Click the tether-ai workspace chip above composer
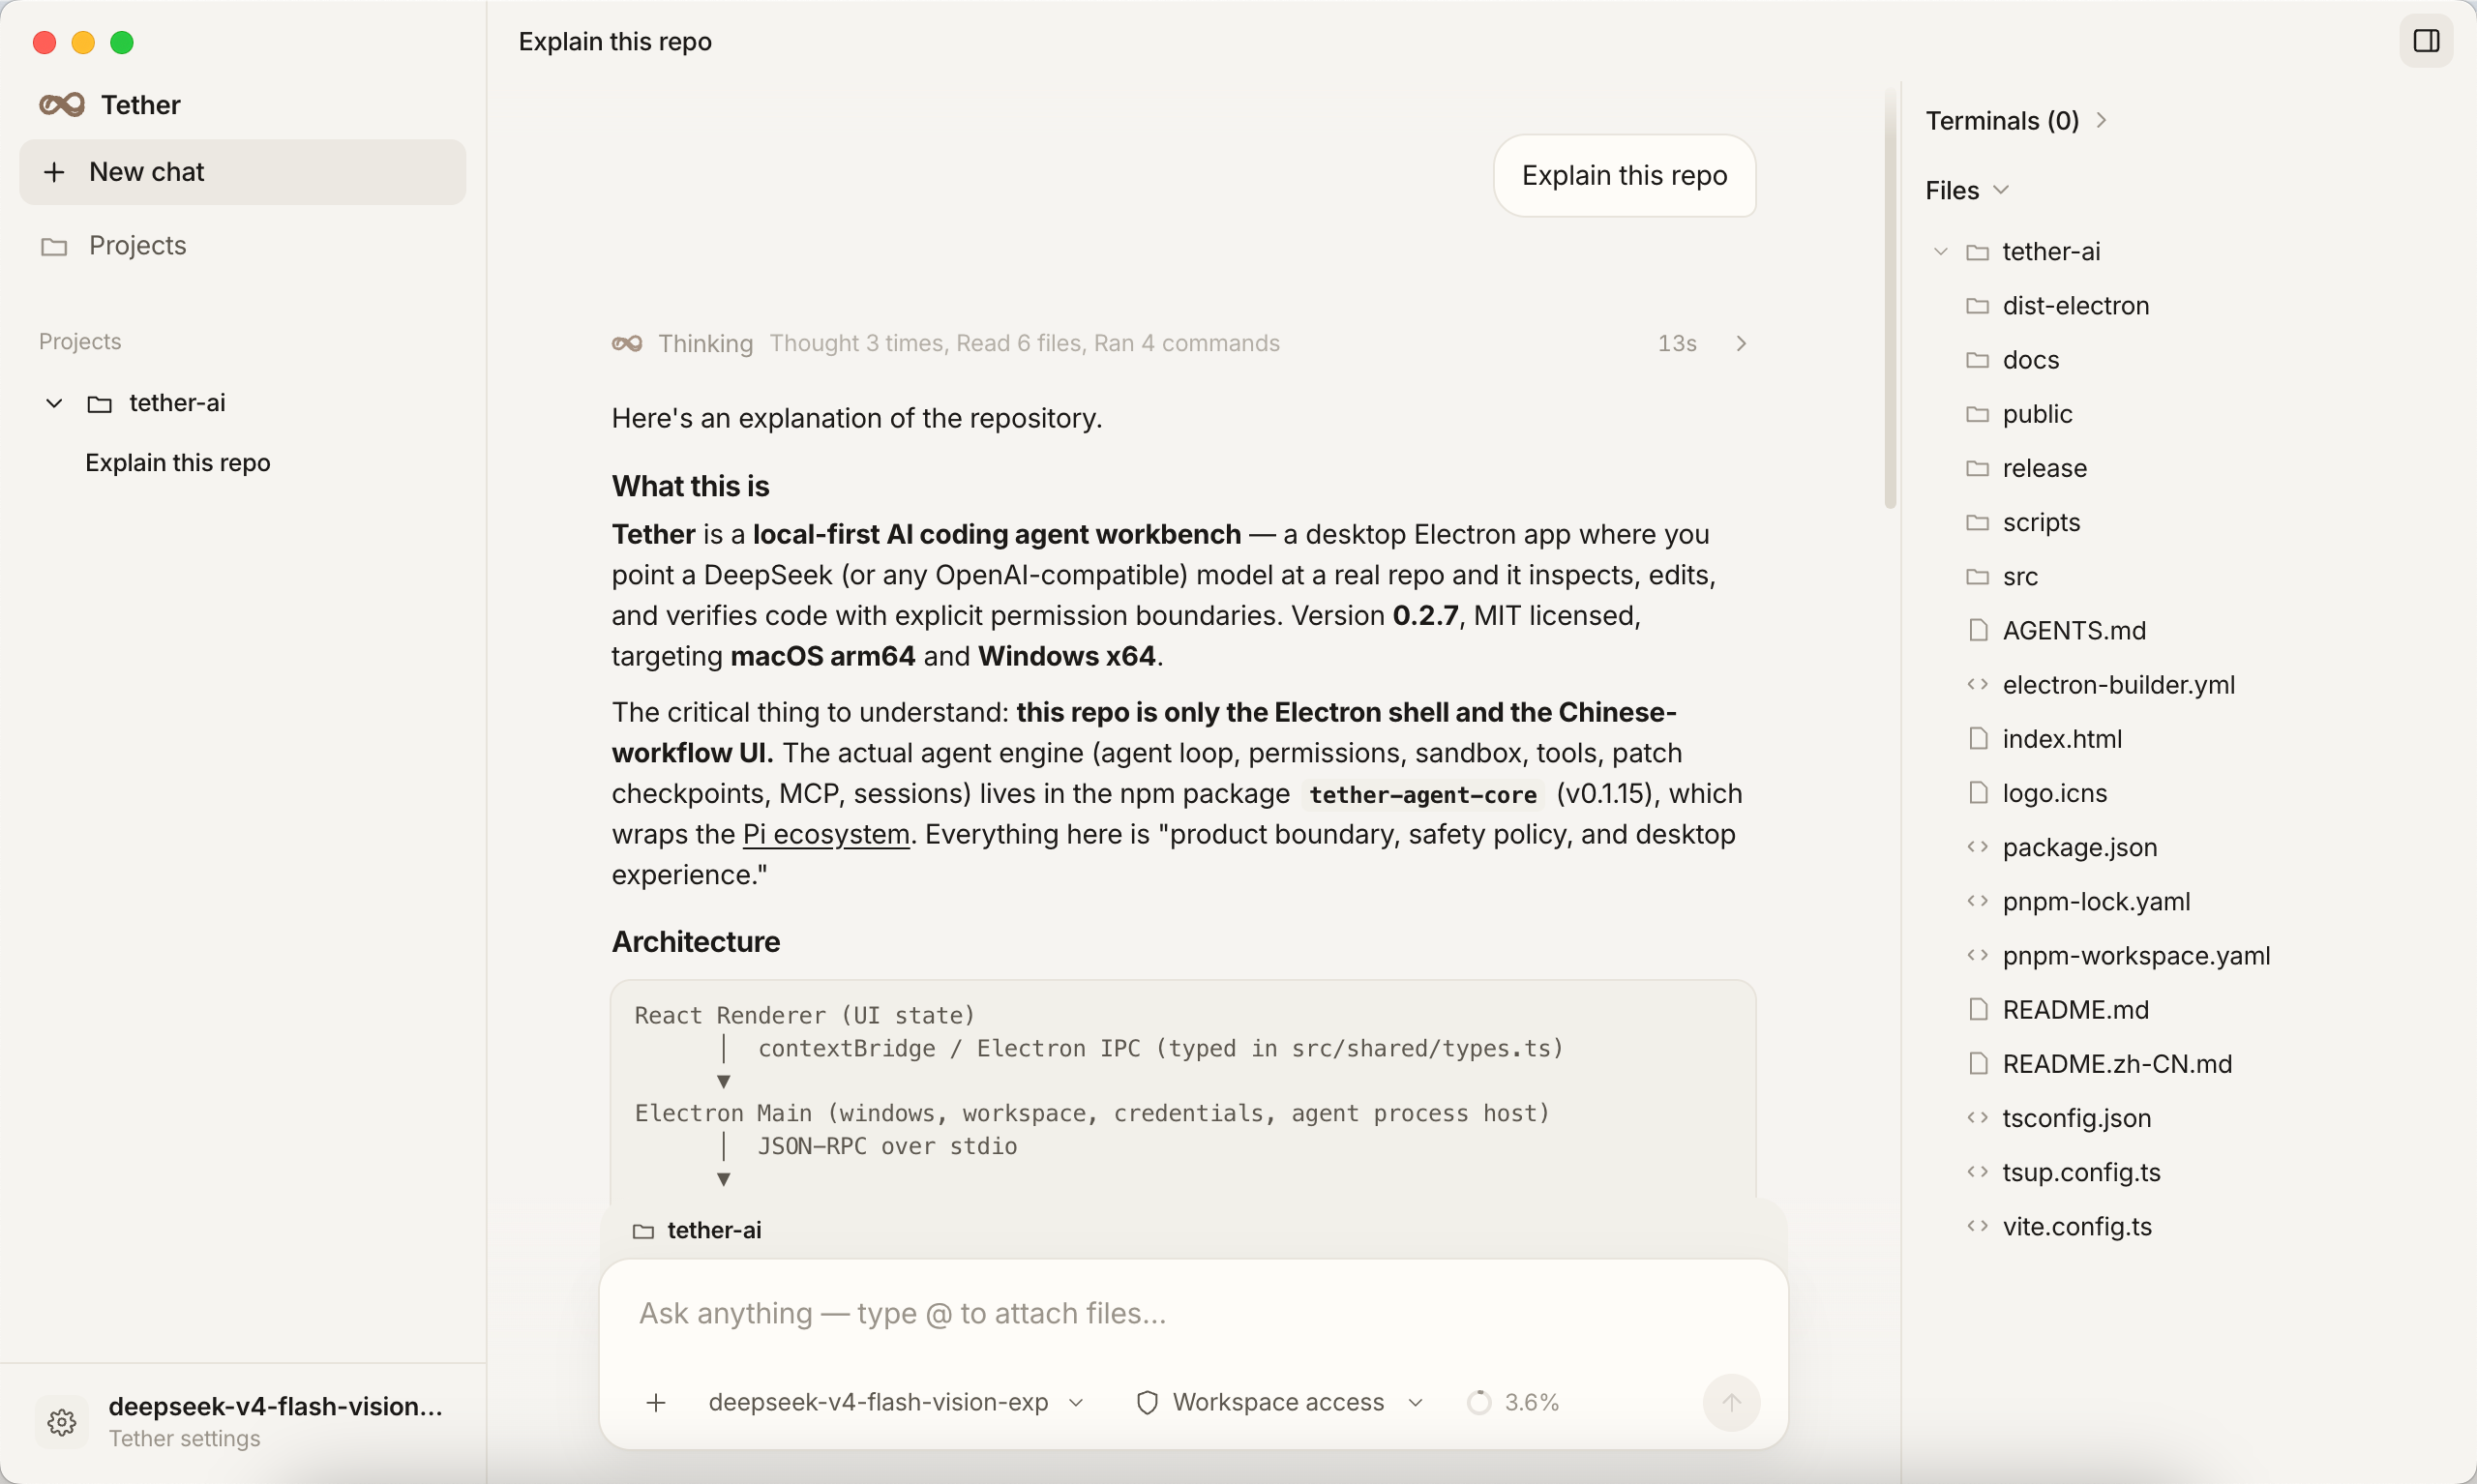 point(697,1231)
